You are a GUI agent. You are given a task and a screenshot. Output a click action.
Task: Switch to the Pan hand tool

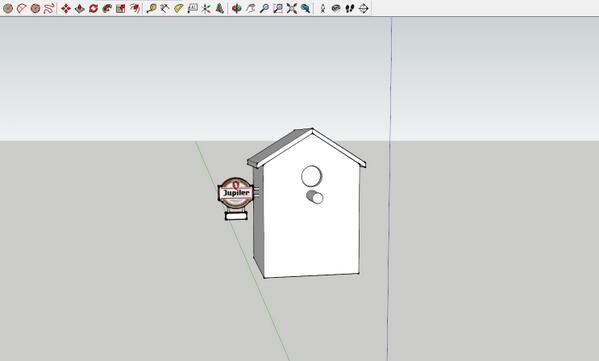coord(251,8)
